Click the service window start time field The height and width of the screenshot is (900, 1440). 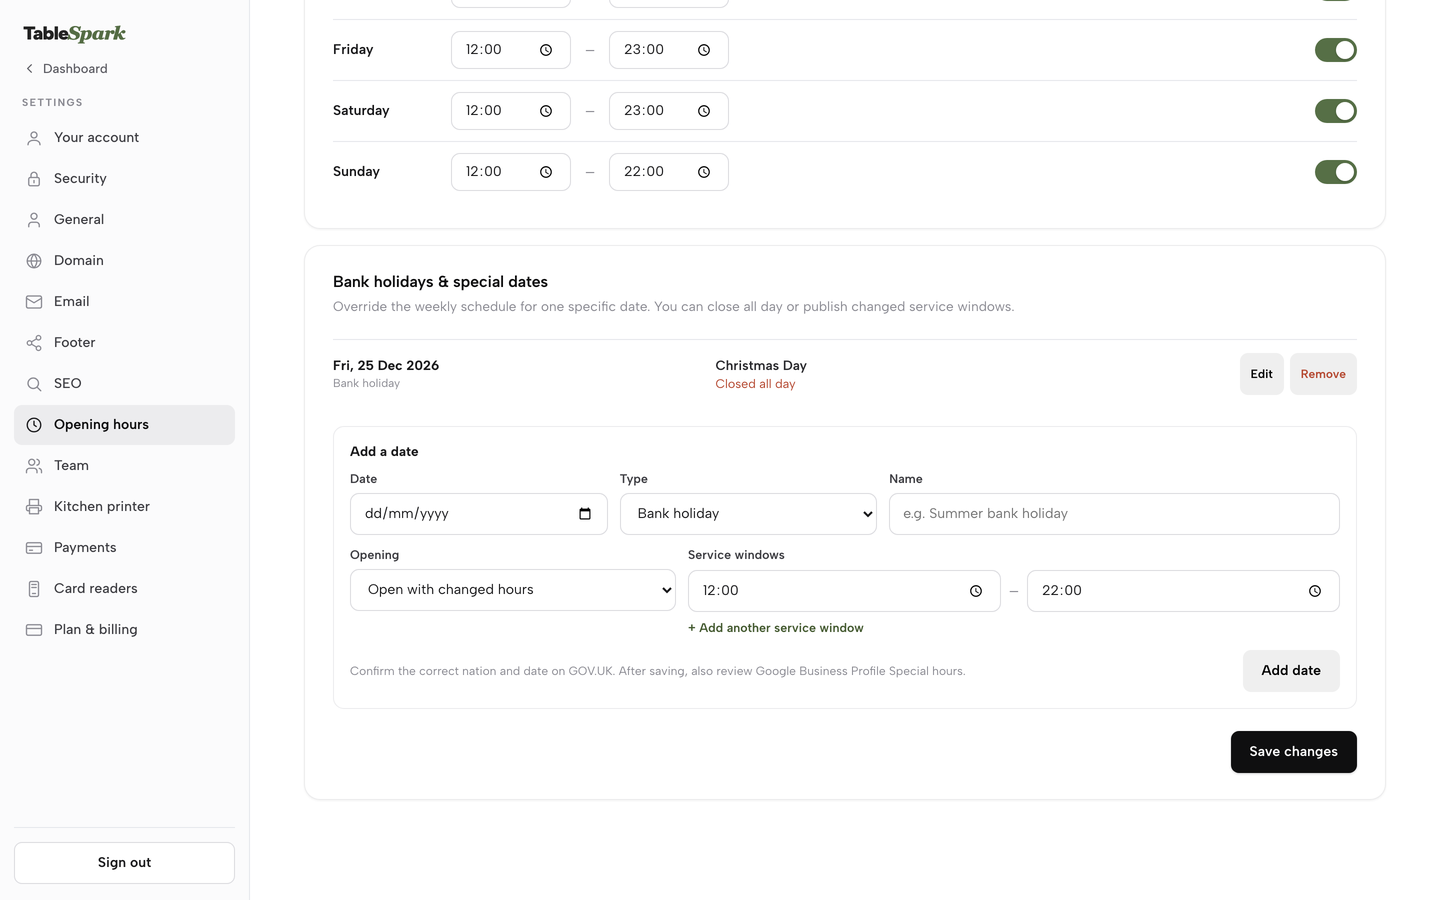pos(844,591)
